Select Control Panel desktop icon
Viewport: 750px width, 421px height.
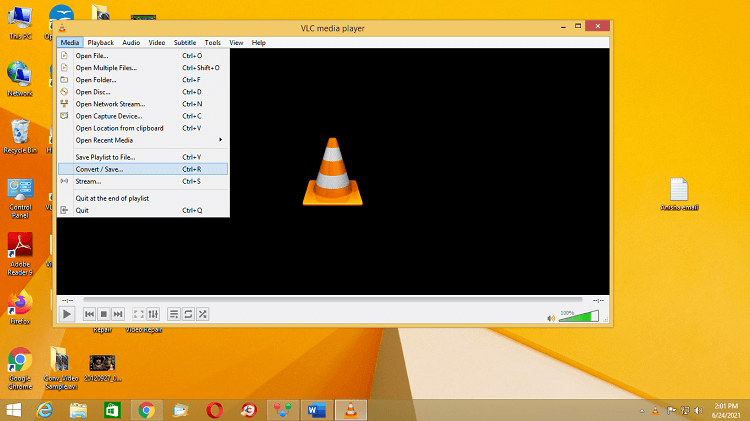(20, 198)
